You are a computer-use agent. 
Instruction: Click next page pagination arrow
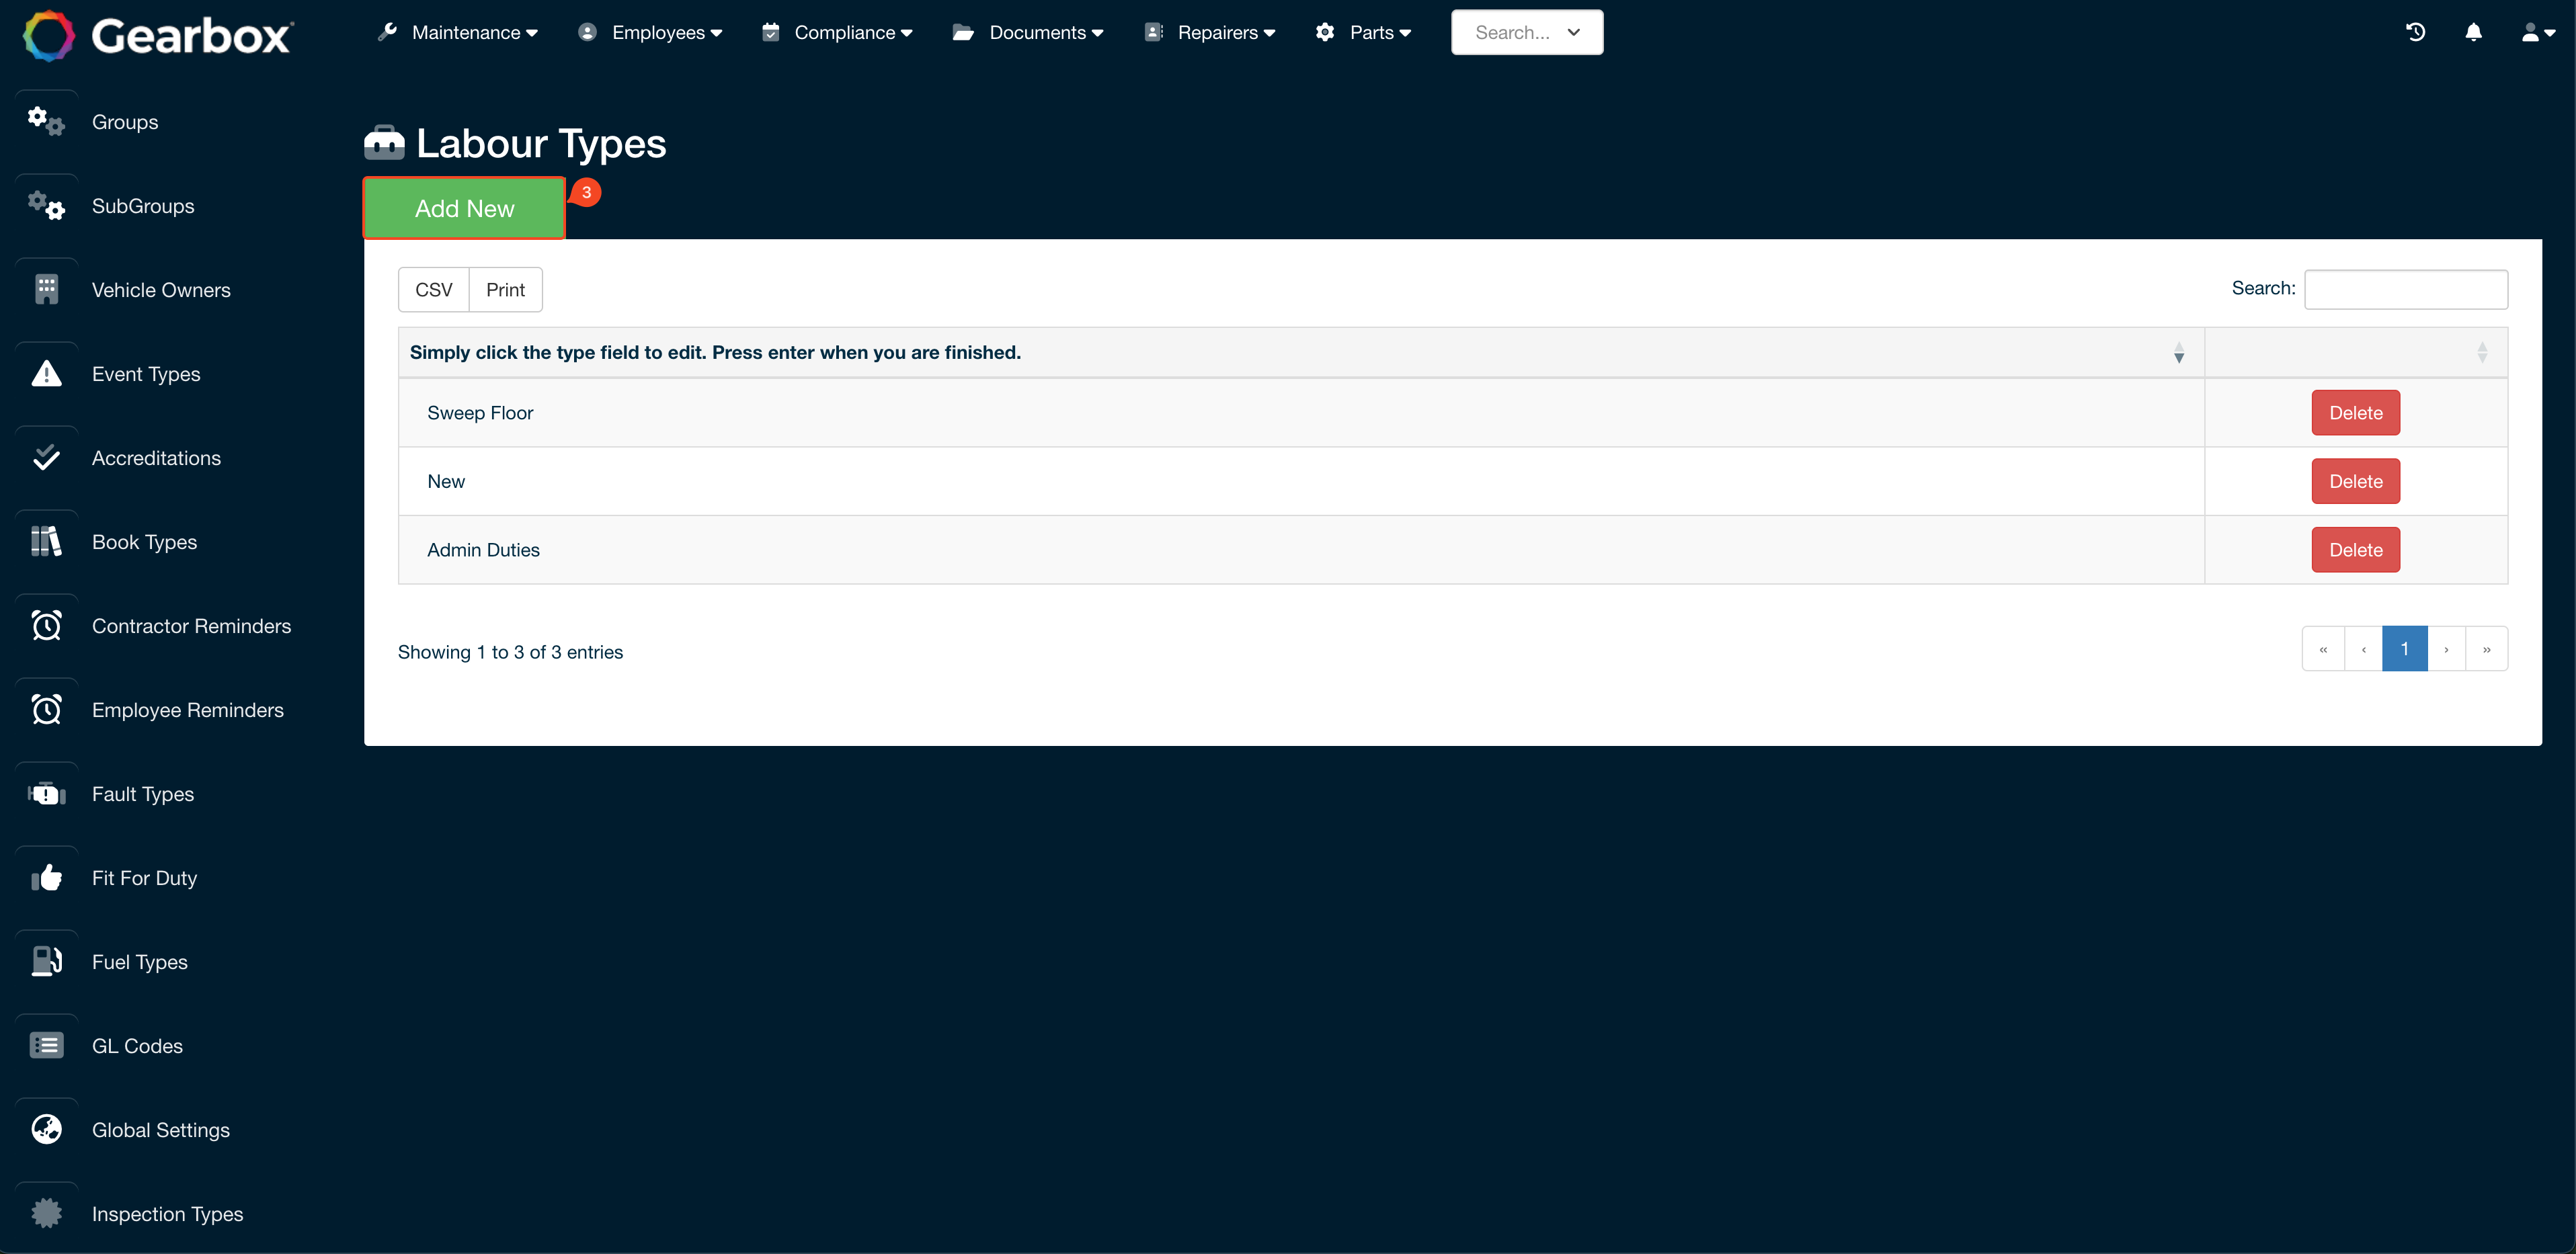pyautogui.click(x=2446, y=648)
